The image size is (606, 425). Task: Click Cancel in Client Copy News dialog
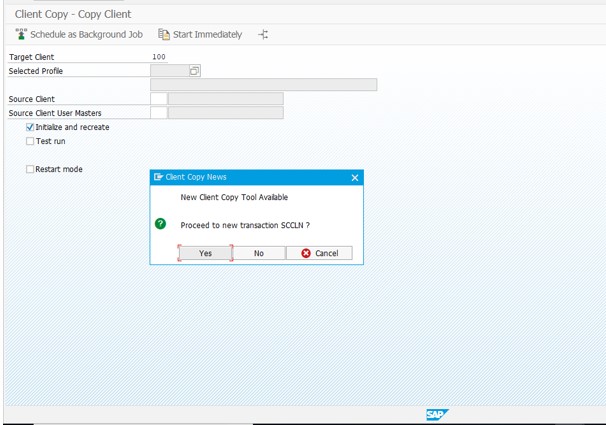(x=319, y=253)
